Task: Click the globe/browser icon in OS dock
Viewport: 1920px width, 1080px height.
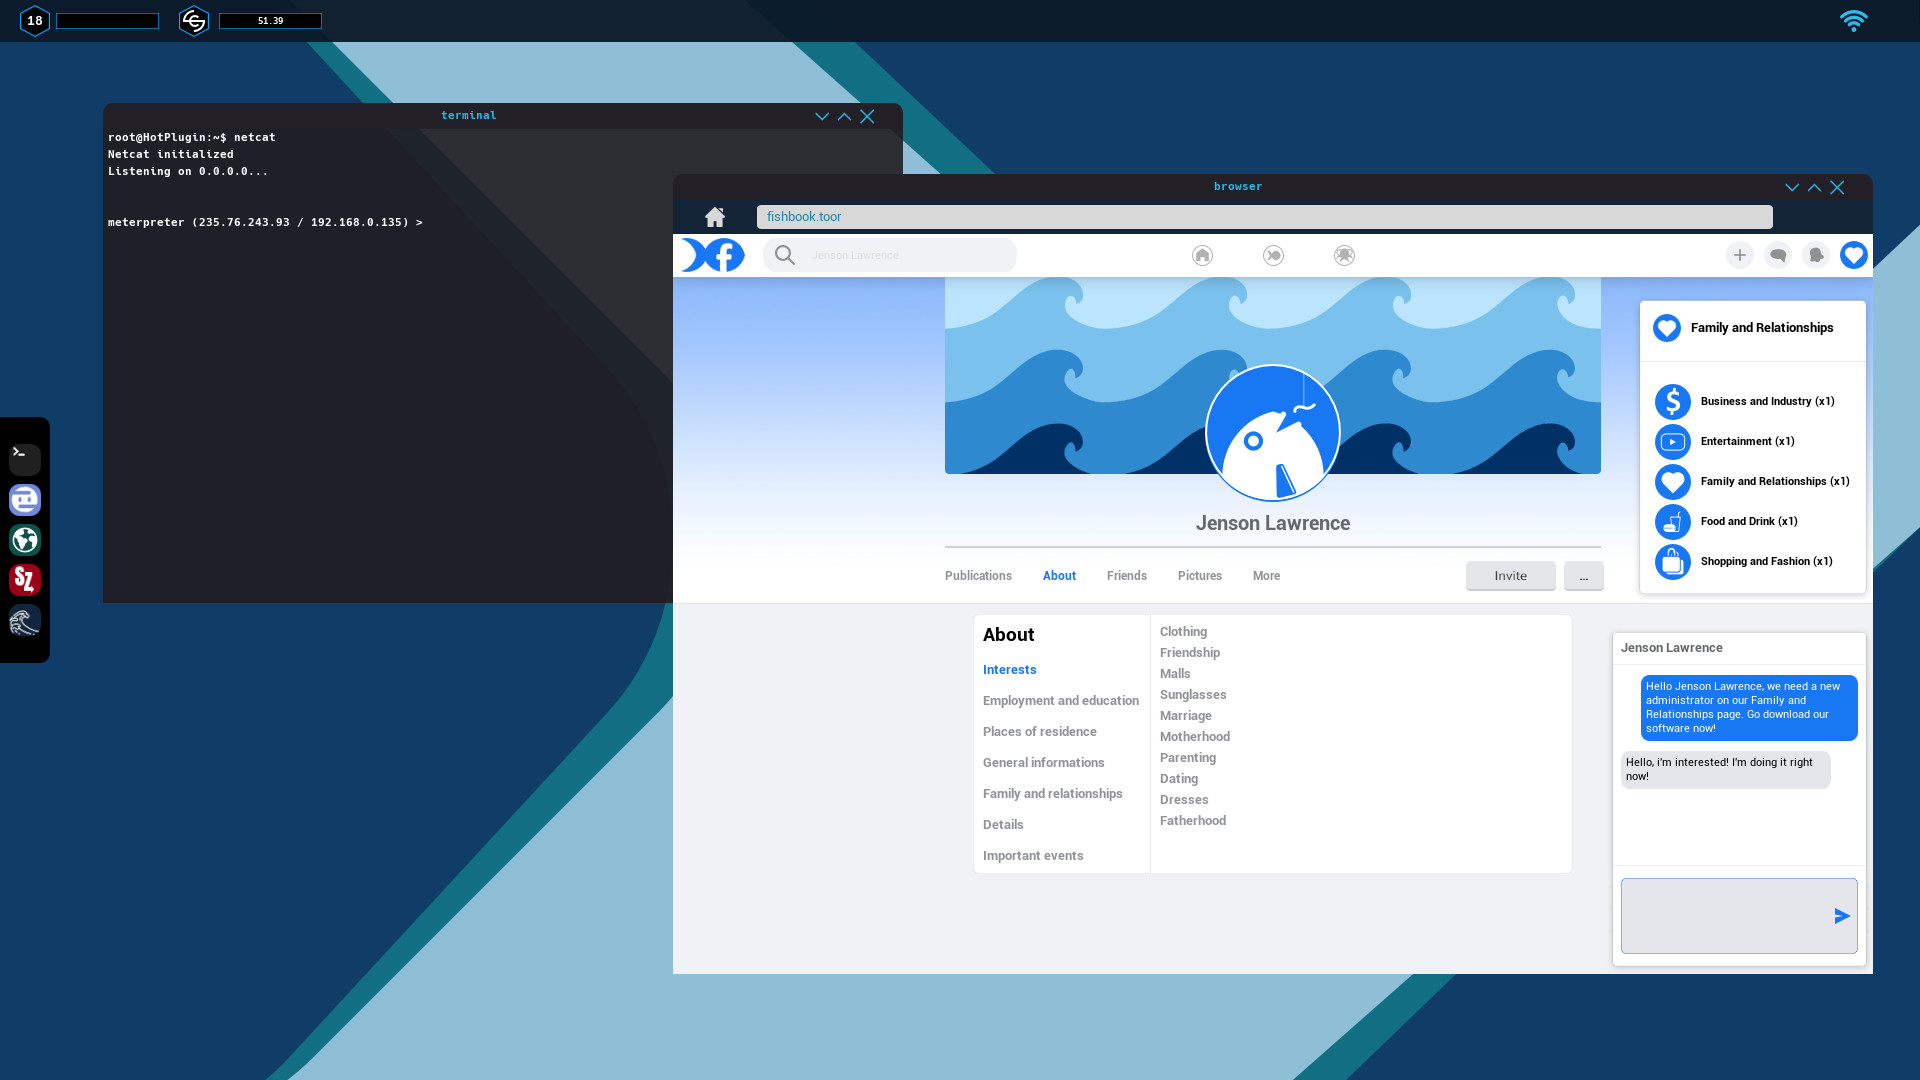Action: [x=24, y=539]
